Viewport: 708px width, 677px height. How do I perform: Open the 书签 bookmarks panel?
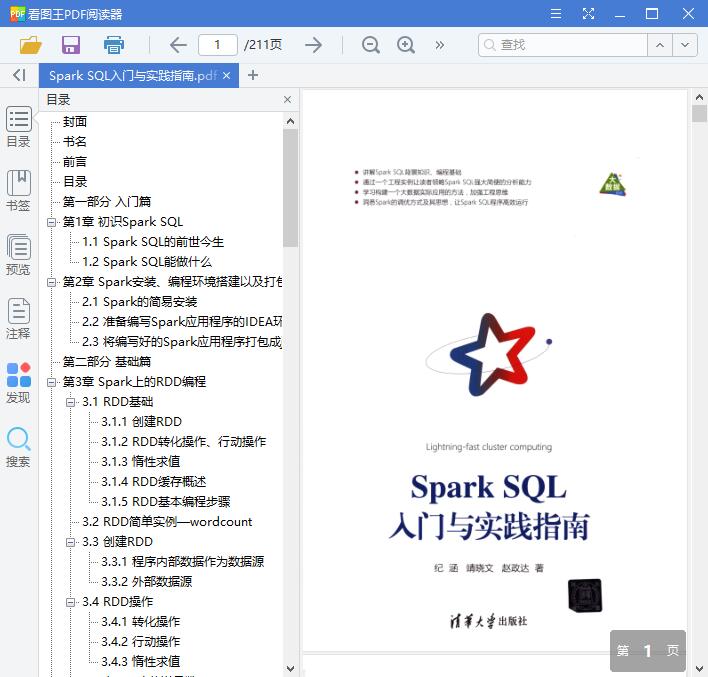point(19,191)
